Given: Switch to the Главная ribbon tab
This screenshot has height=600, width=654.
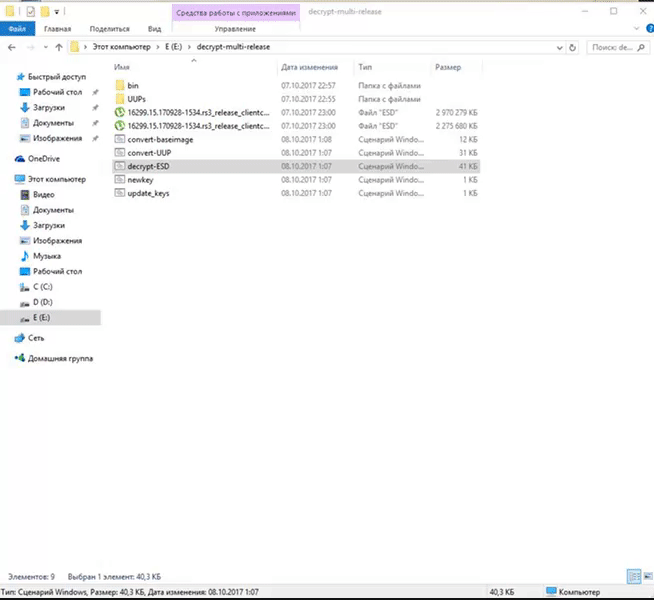Looking at the screenshot, I should [58, 29].
